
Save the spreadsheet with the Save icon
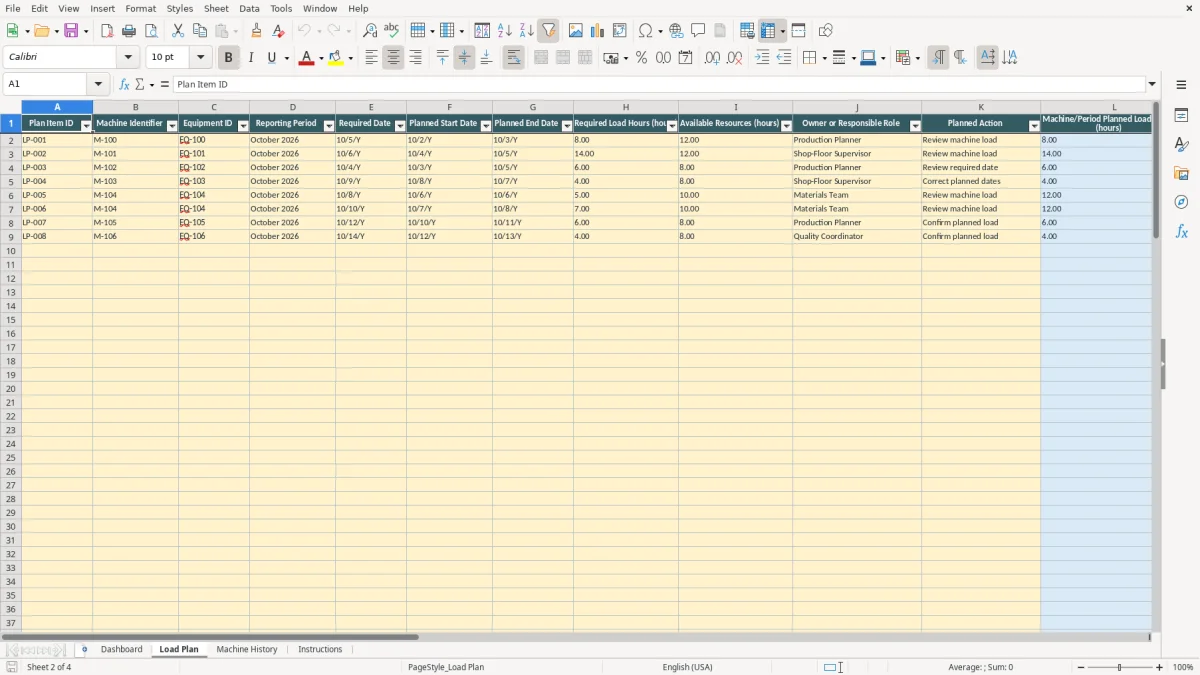coord(71,30)
